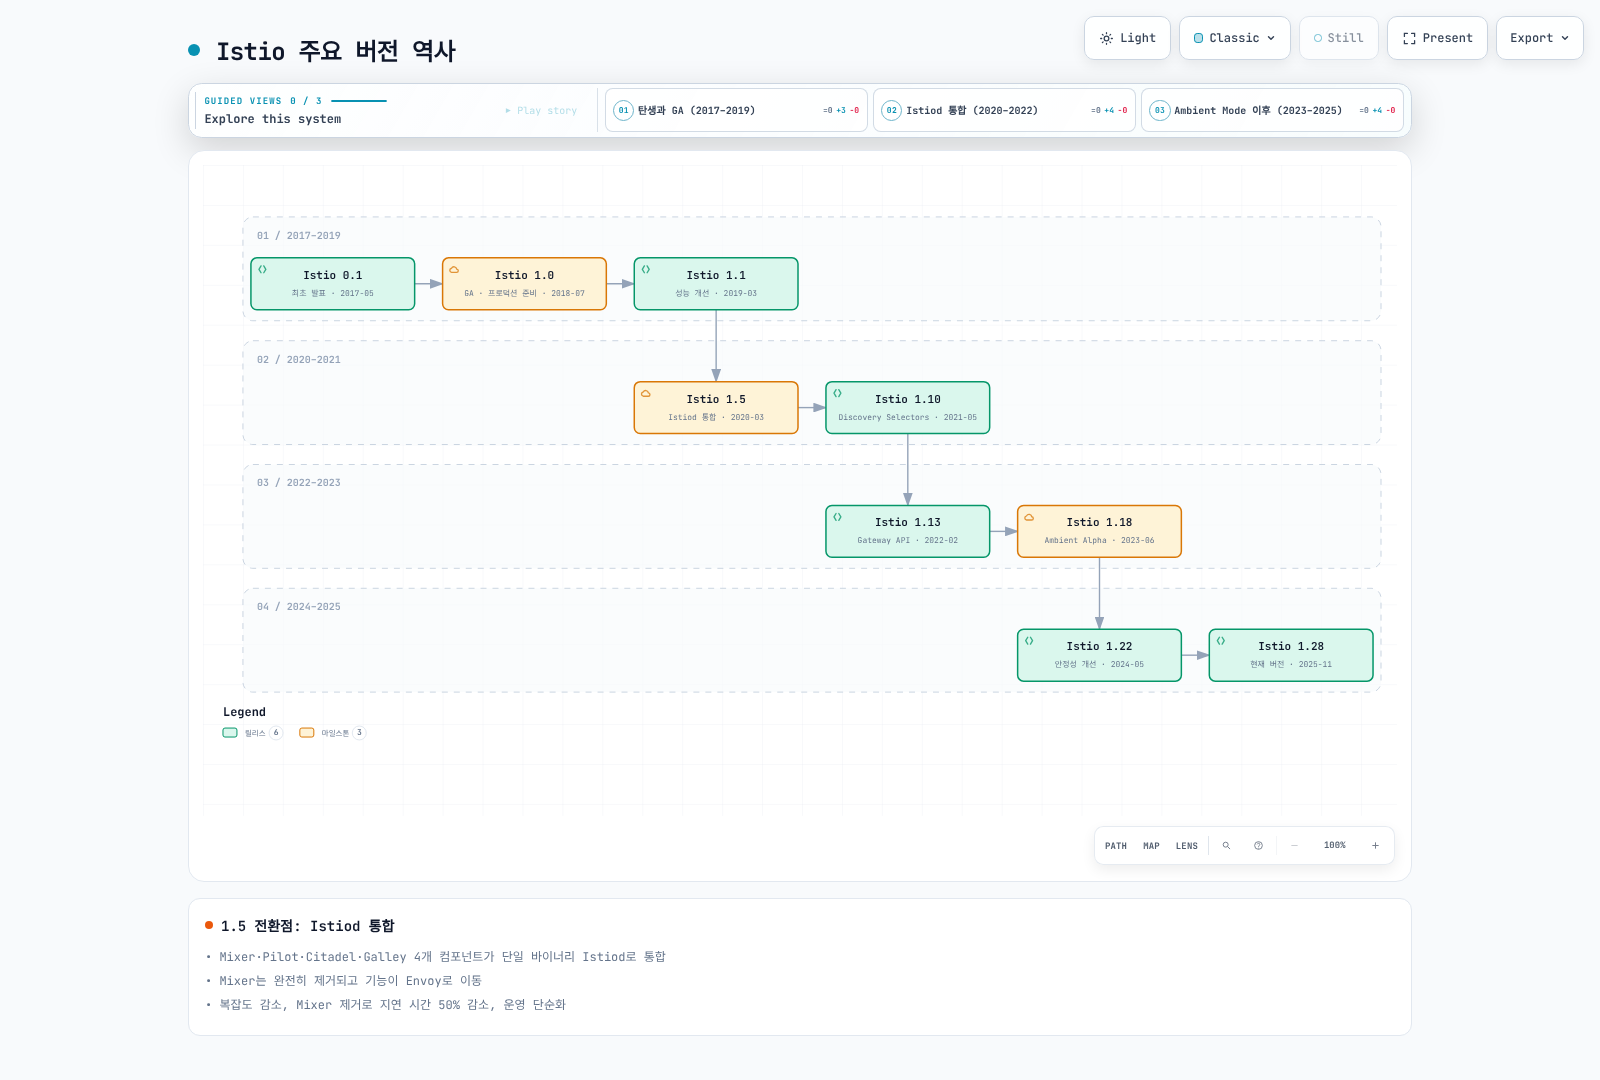
Task: Click the 100% zoom level
Action: coord(1335,846)
